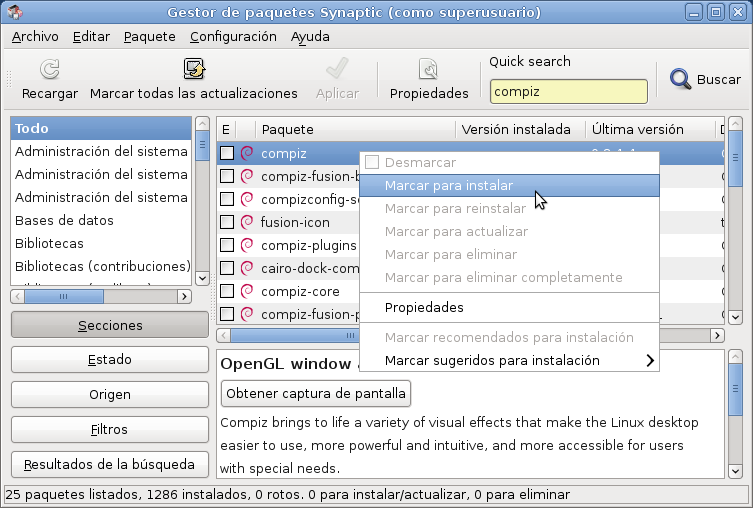Toggle status checkbox for cairo-dock-com package
753x508 pixels.
(x=227, y=268)
